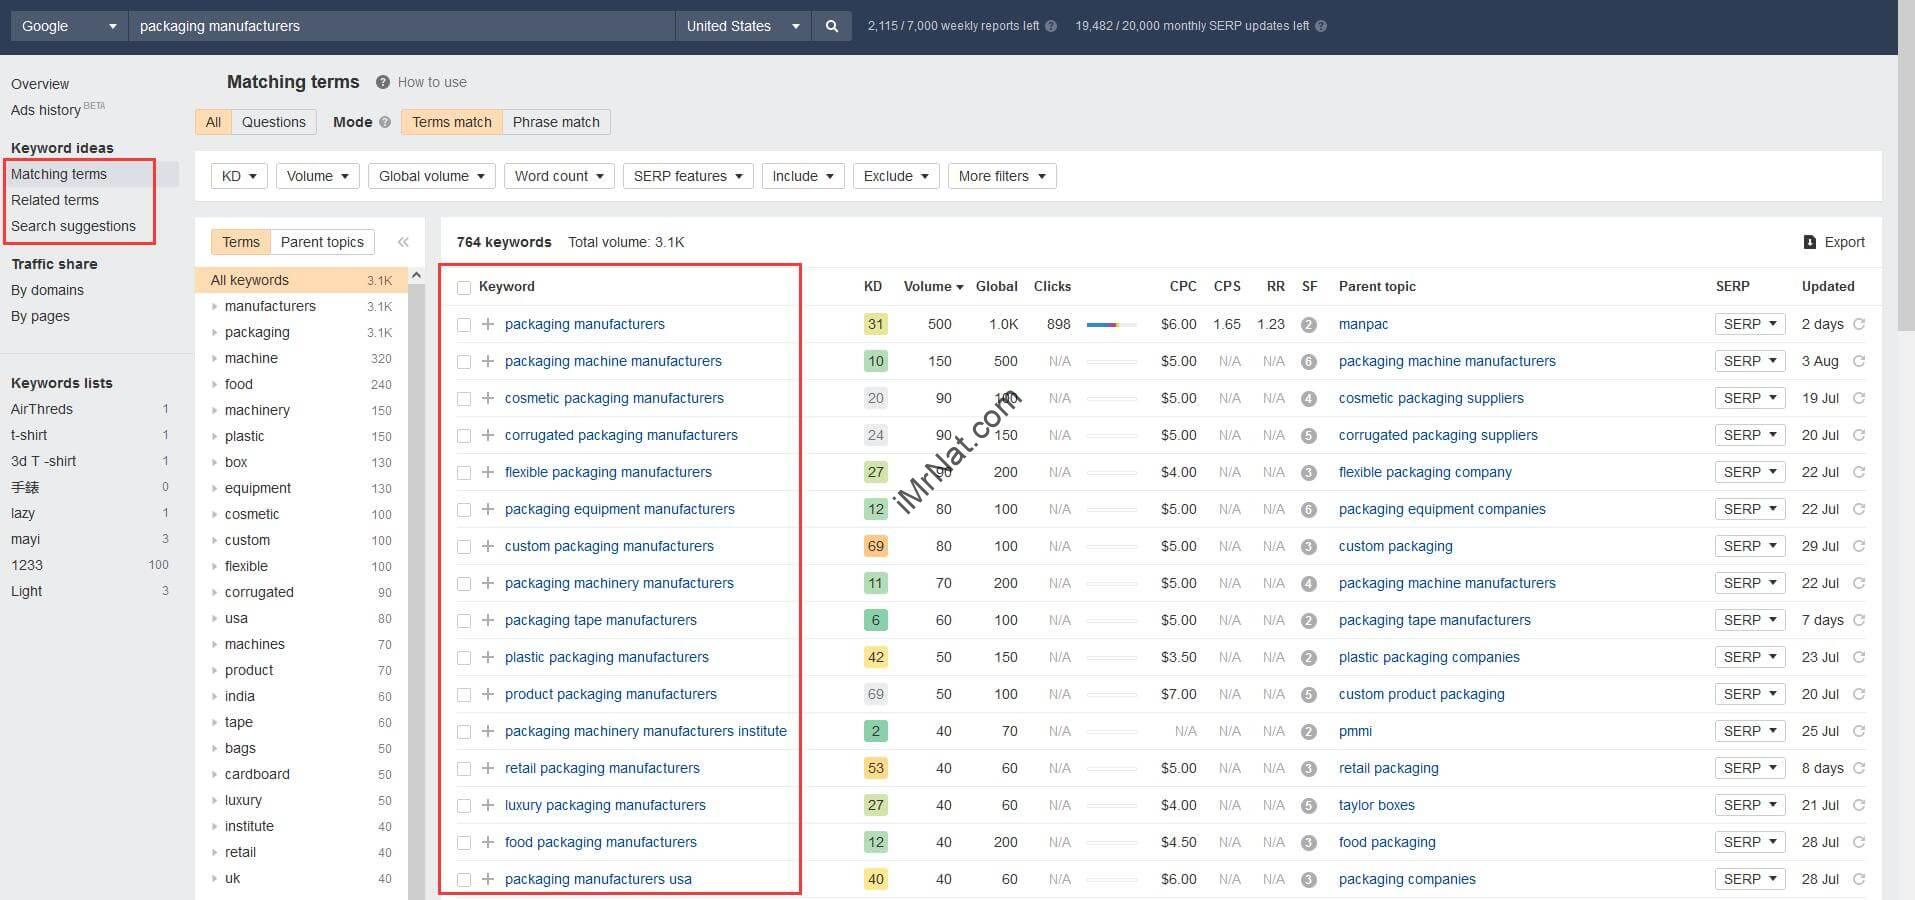
Task: Tick checkbox for plastic packaging manufacturers
Action: coord(464,658)
